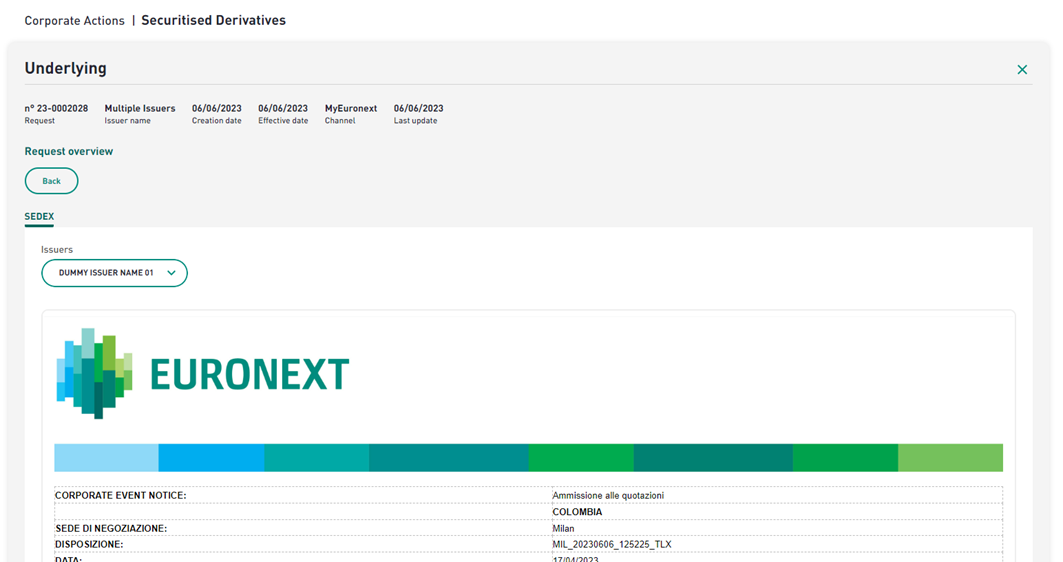Click the CORPORATE EVENT NOTICE label
Screen dimensions: 1063x562
coord(121,496)
